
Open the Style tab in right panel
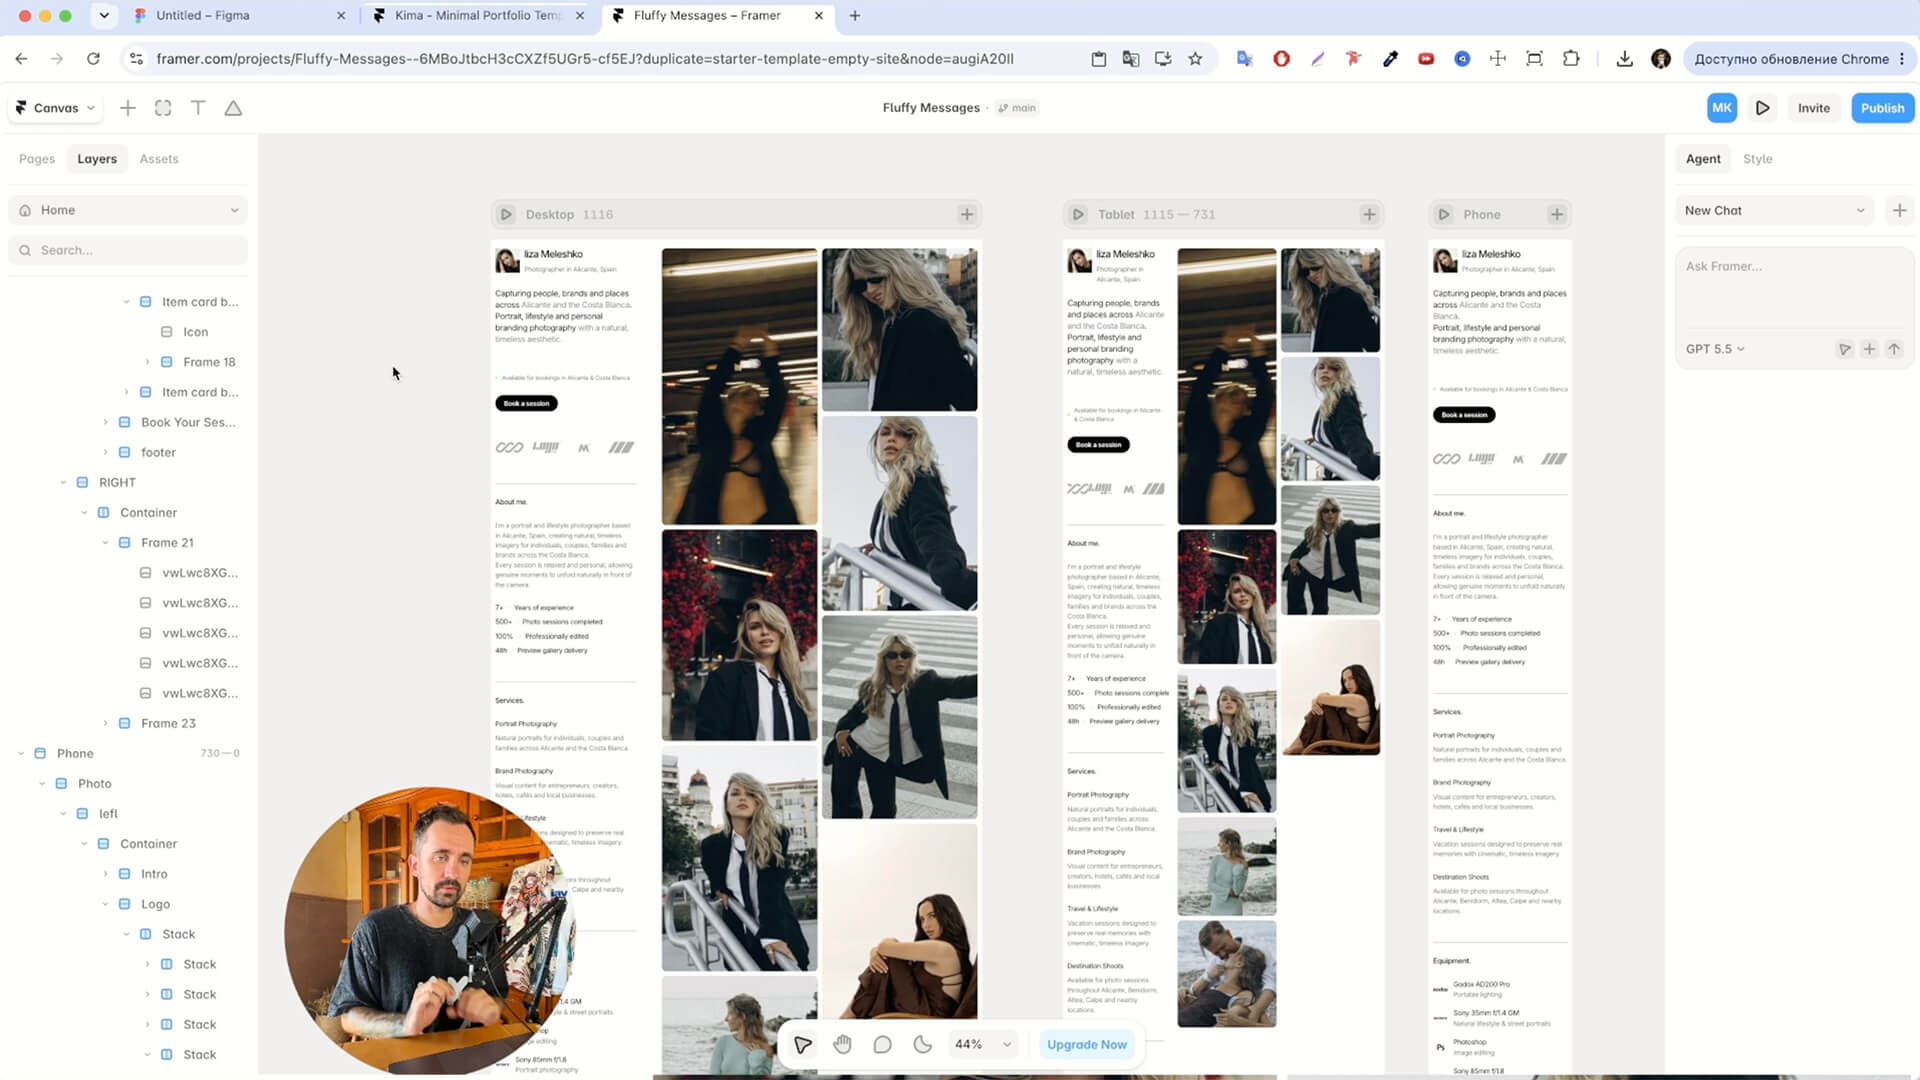coord(1757,159)
